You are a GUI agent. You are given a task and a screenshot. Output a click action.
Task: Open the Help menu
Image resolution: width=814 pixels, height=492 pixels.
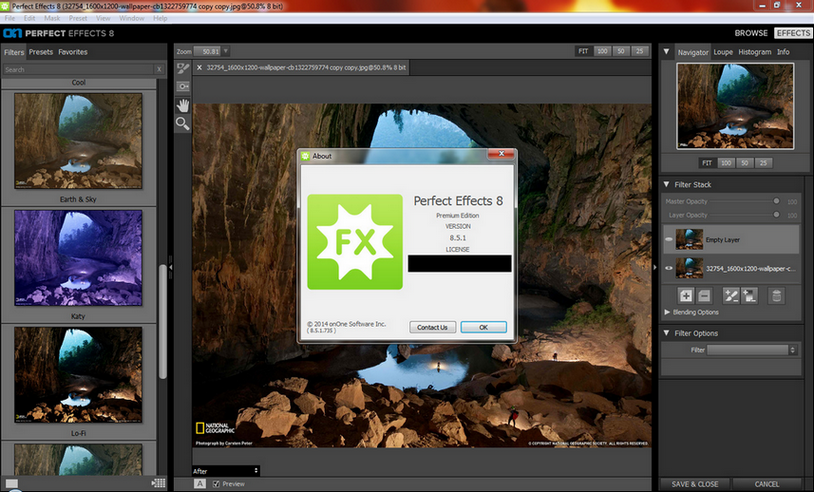[160, 18]
